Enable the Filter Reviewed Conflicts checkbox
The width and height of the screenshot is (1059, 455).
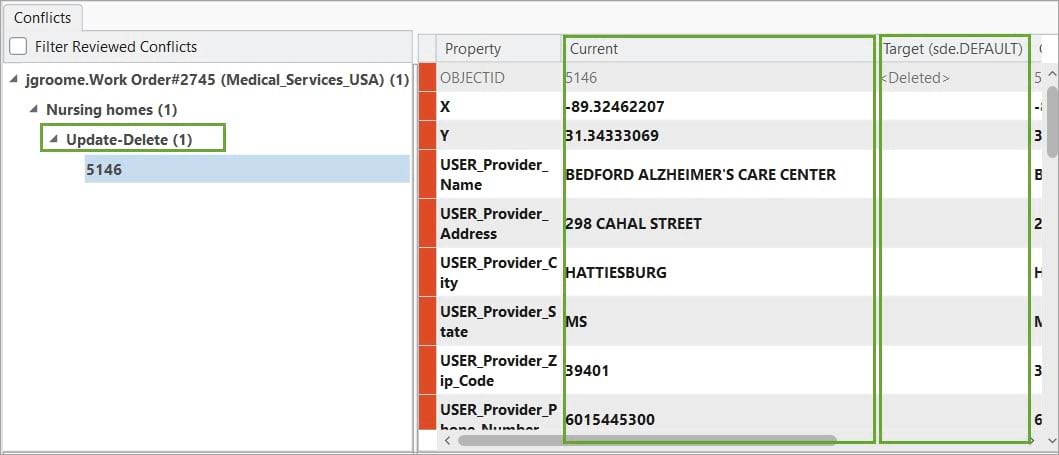click(18, 46)
